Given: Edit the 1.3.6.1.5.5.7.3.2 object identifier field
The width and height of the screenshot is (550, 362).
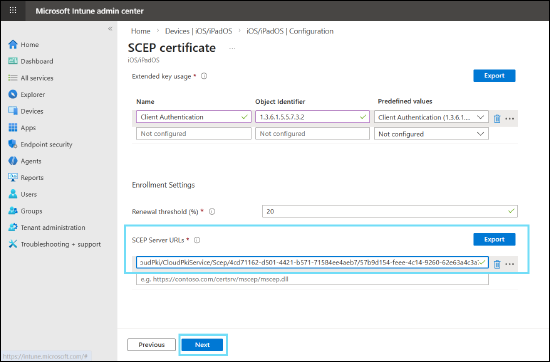Looking at the screenshot, I should (312, 117).
